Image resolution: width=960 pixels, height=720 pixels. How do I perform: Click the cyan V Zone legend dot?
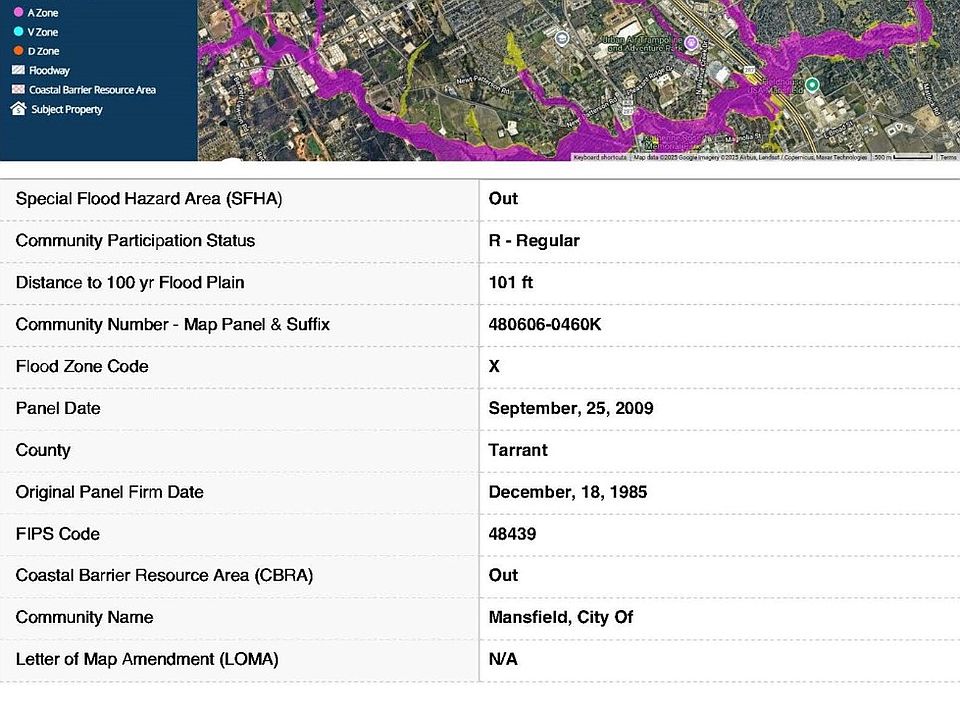point(18,32)
